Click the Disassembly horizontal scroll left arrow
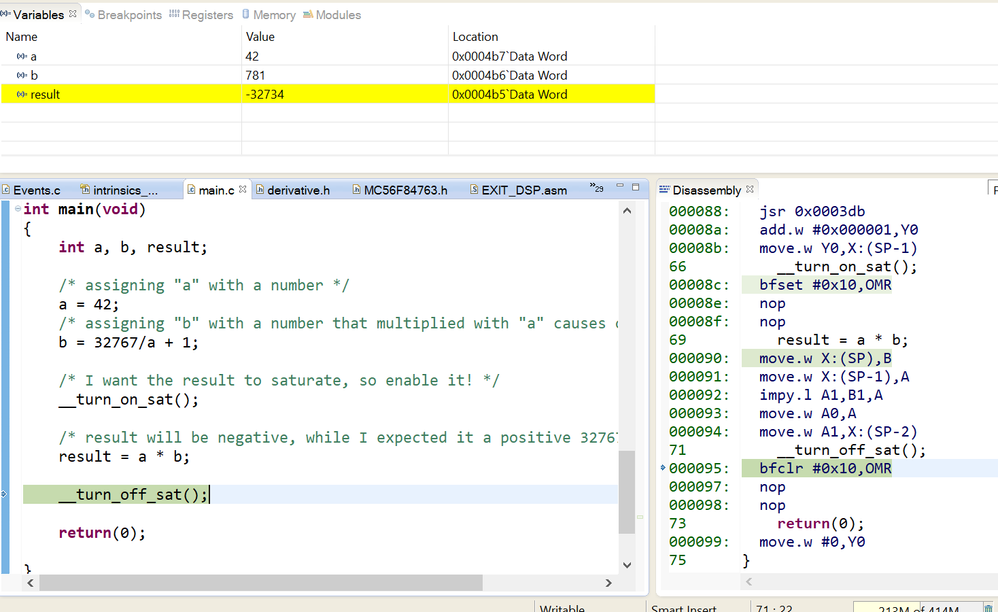Viewport: 998px width, 612px height. click(x=749, y=581)
